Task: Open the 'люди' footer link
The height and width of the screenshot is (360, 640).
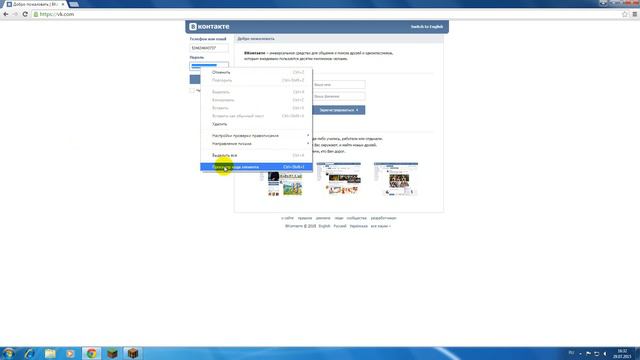Action: 339,218
